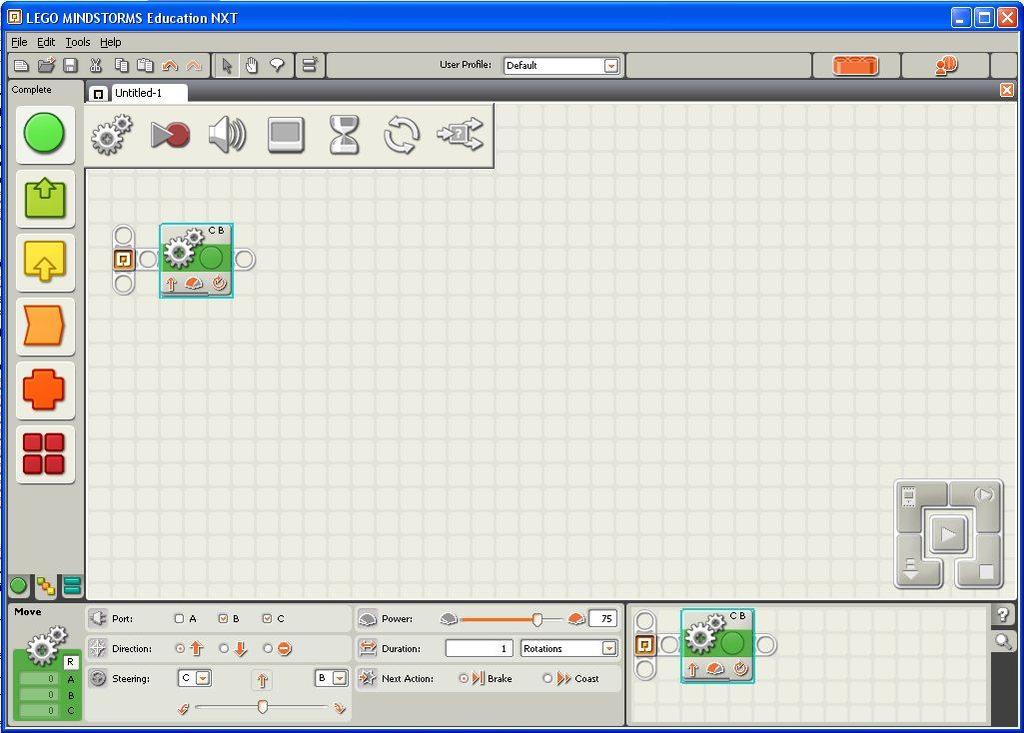Click the Download button on the controller
Image resolution: width=1024 pixels, height=733 pixels.
click(910, 570)
